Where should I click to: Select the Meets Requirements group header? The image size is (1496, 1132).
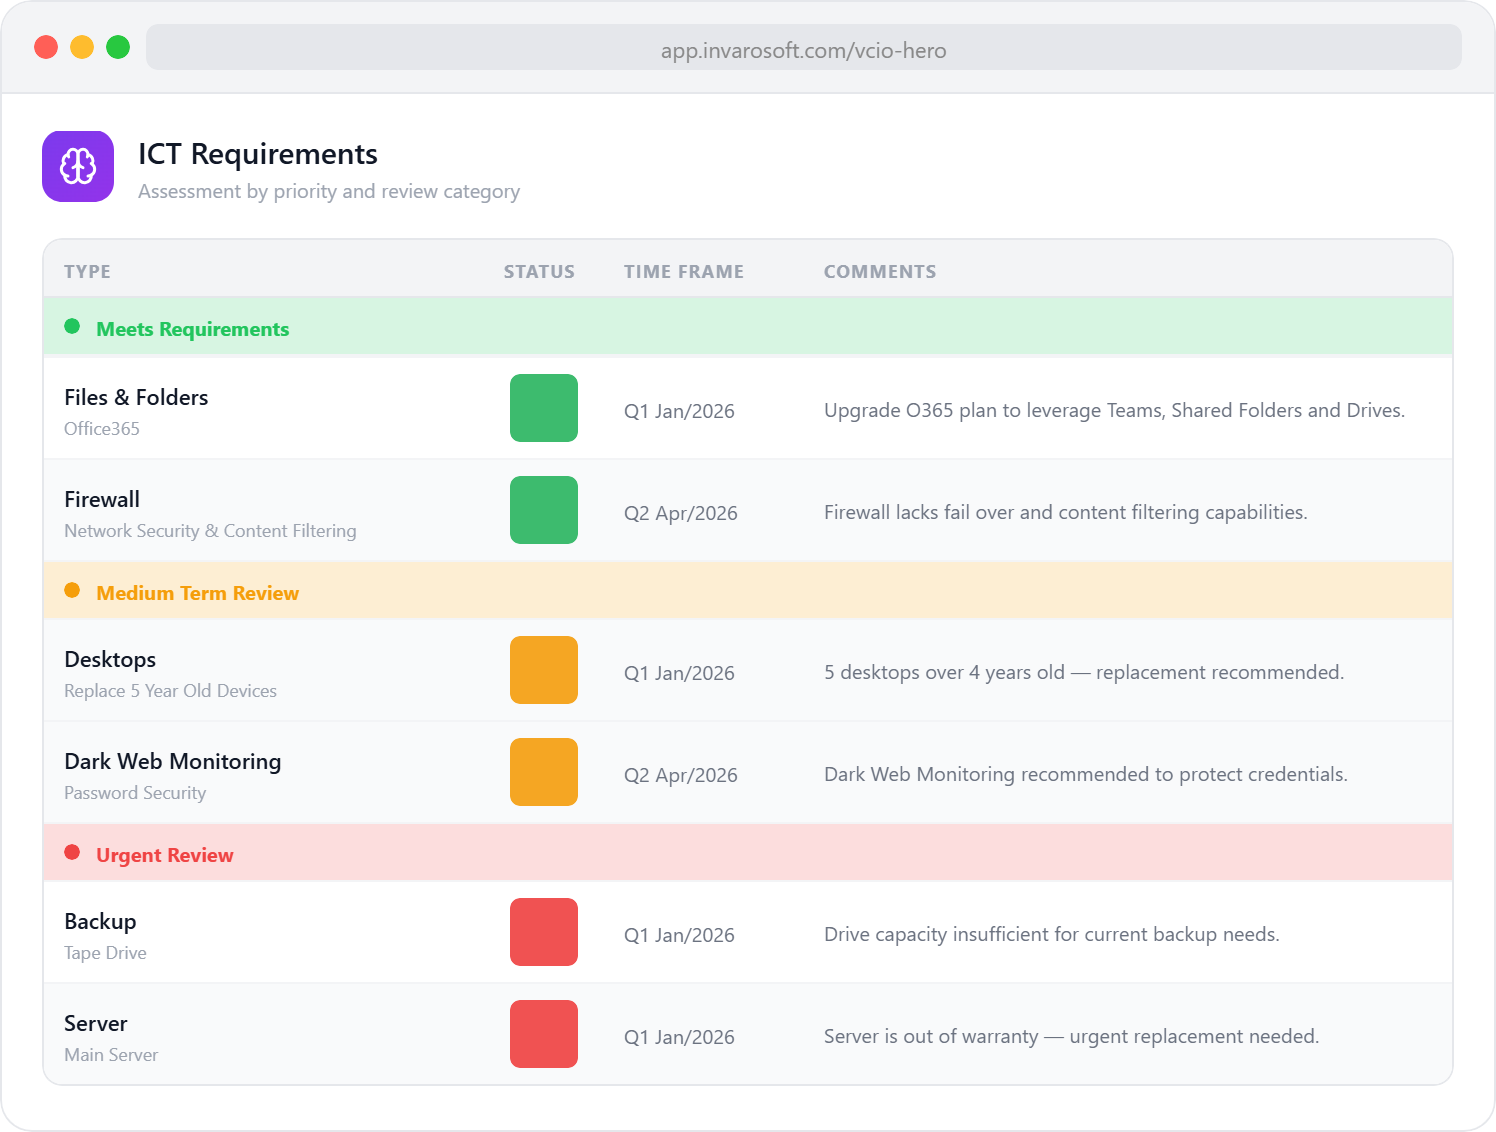pyautogui.click(x=748, y=327)
